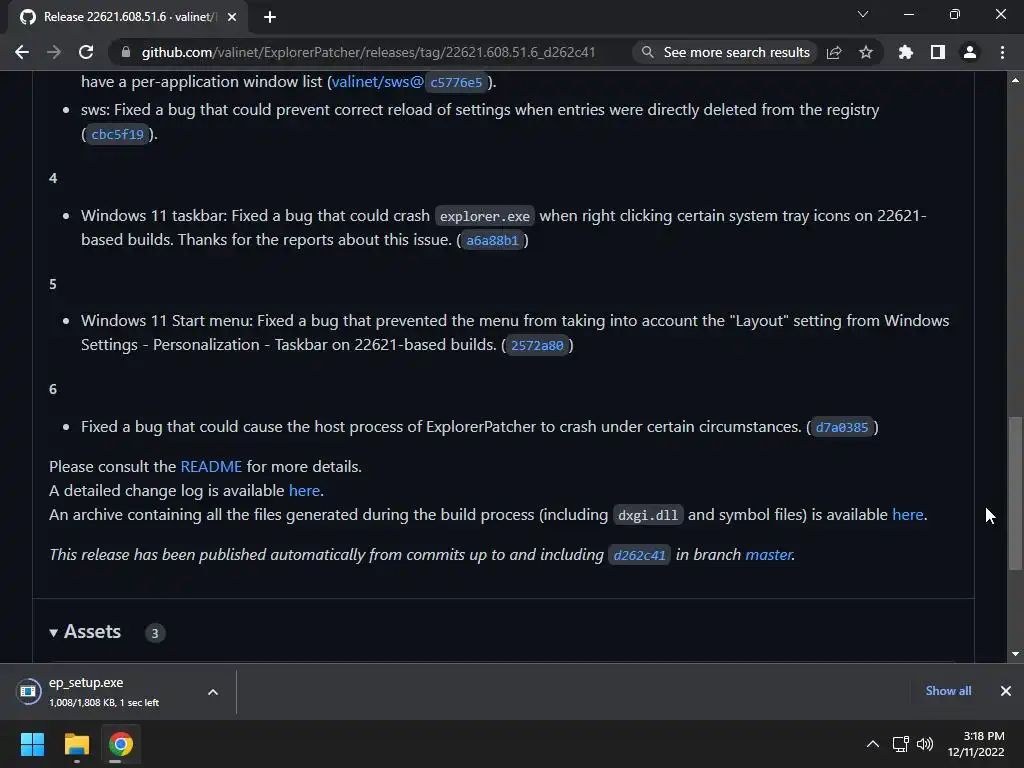Image resolution: width=1024 pixels, height=768 pixels.
Task: Show hidden system tray icons
Action: click(x=872, y=744)
